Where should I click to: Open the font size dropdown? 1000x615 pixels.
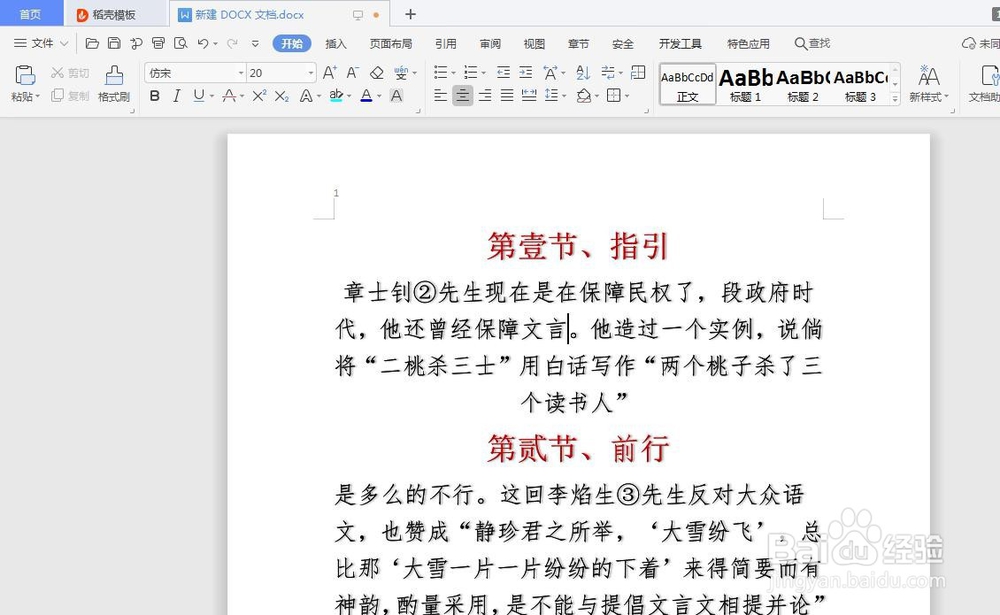(x=309, y=72)
